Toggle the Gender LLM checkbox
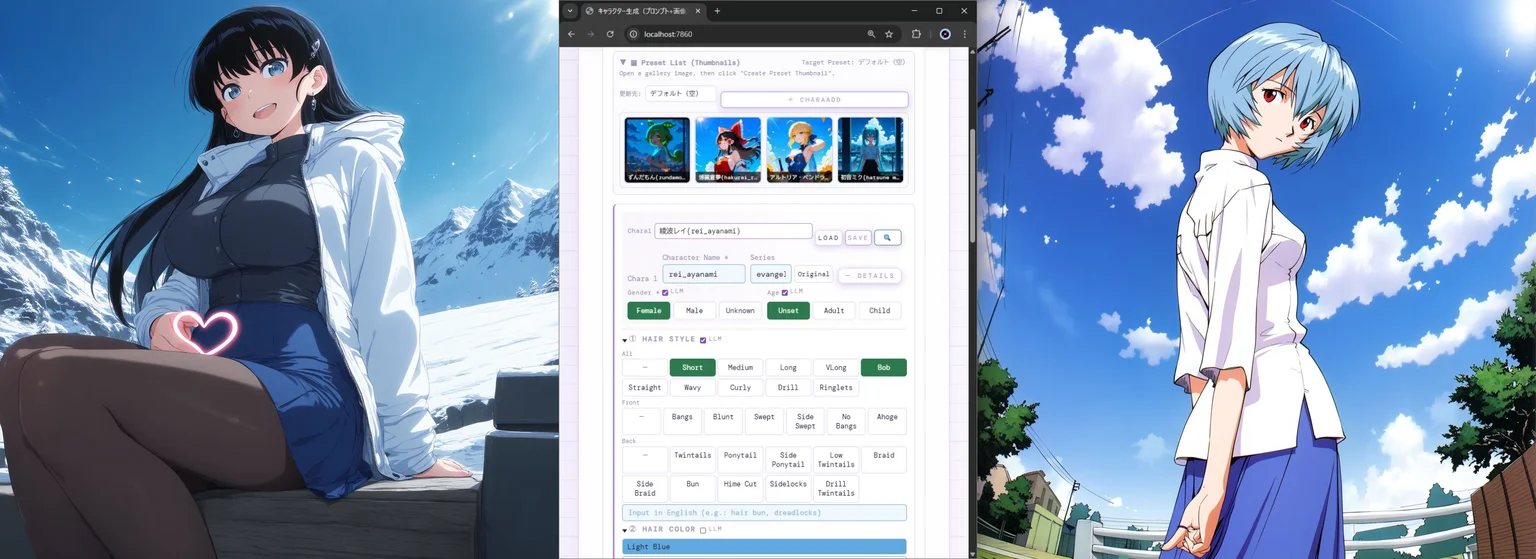Image resolution: width=1536 pixels, height=559 pixels. click(x=665, y=293)
